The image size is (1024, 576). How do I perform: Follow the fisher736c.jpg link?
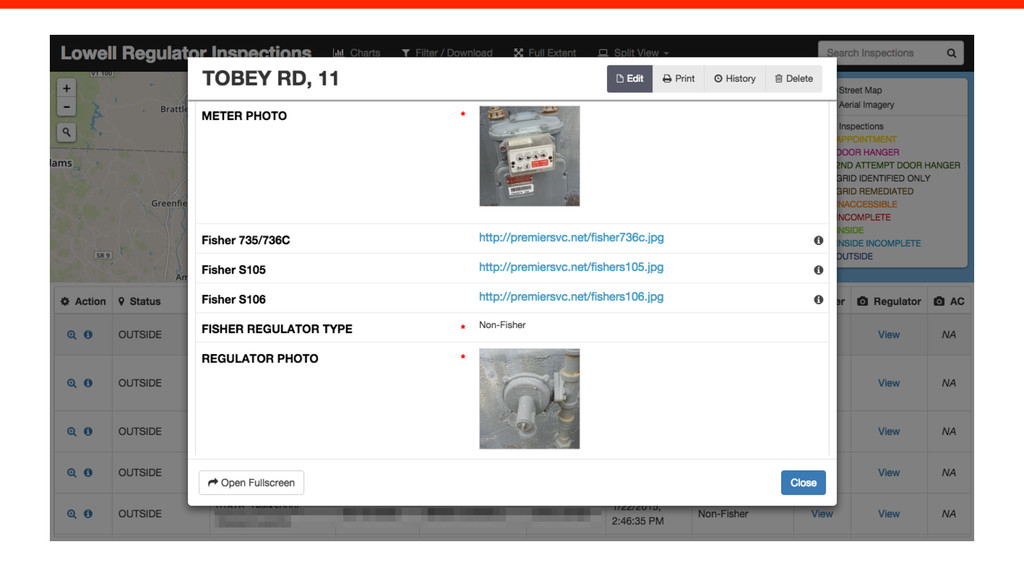click(571, 238)
